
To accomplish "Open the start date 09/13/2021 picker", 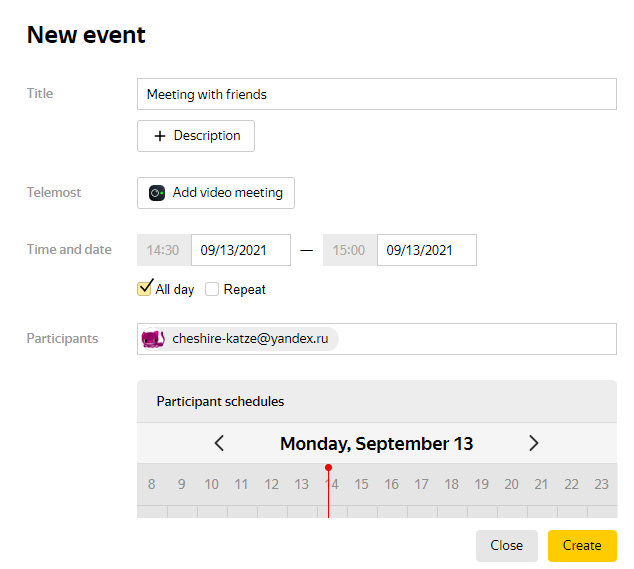I will point(241,250).
